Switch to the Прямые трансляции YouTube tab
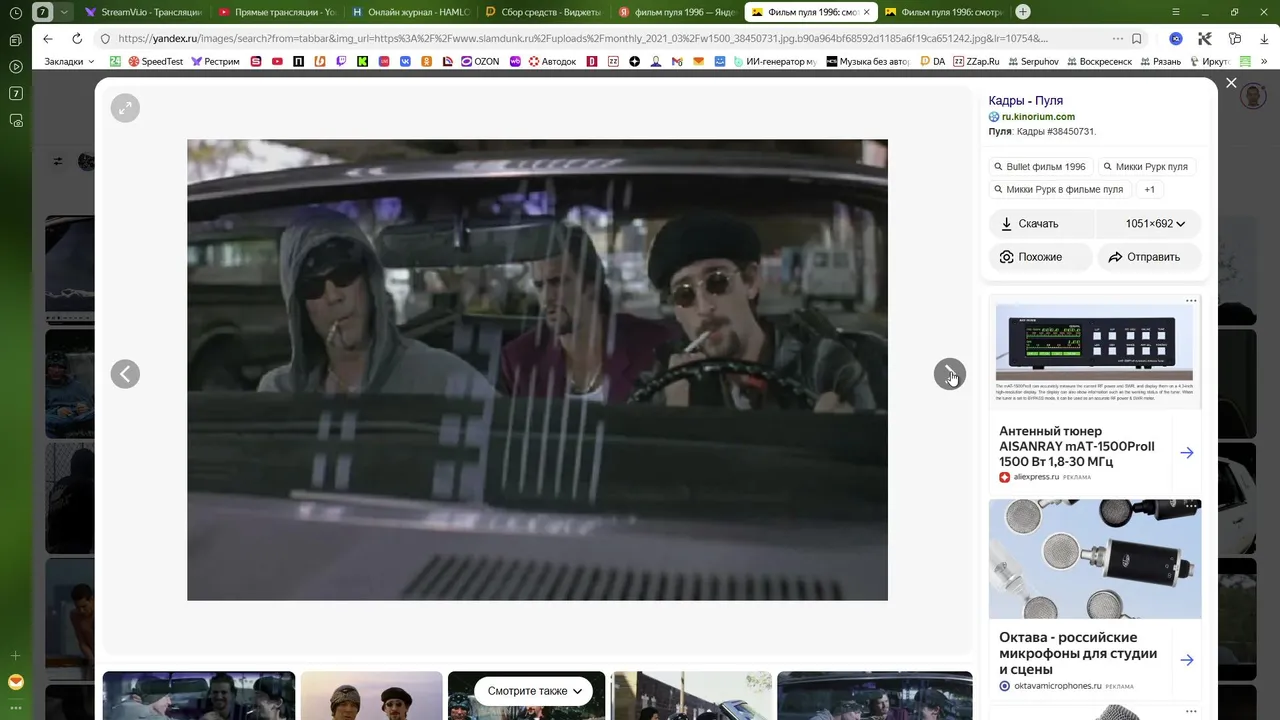1280x720 pixels. [277, 12]
